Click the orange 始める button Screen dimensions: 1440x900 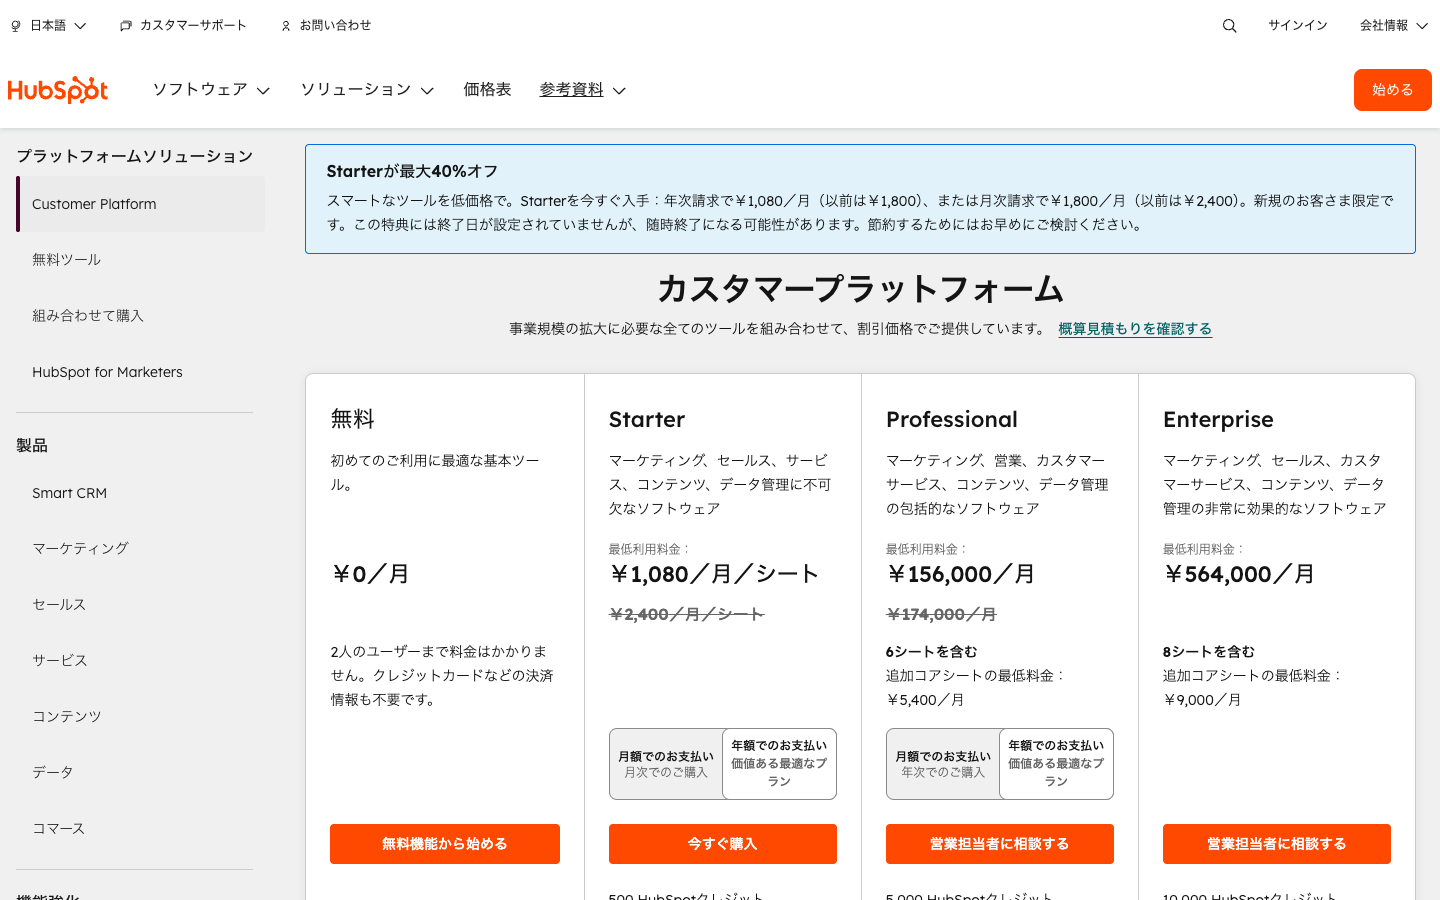(1392, 89)
